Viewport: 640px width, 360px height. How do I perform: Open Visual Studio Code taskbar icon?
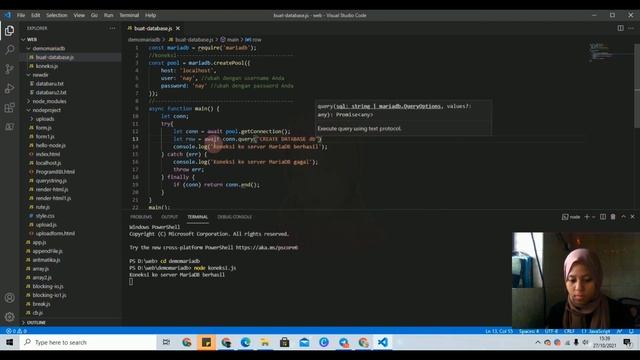382,342
